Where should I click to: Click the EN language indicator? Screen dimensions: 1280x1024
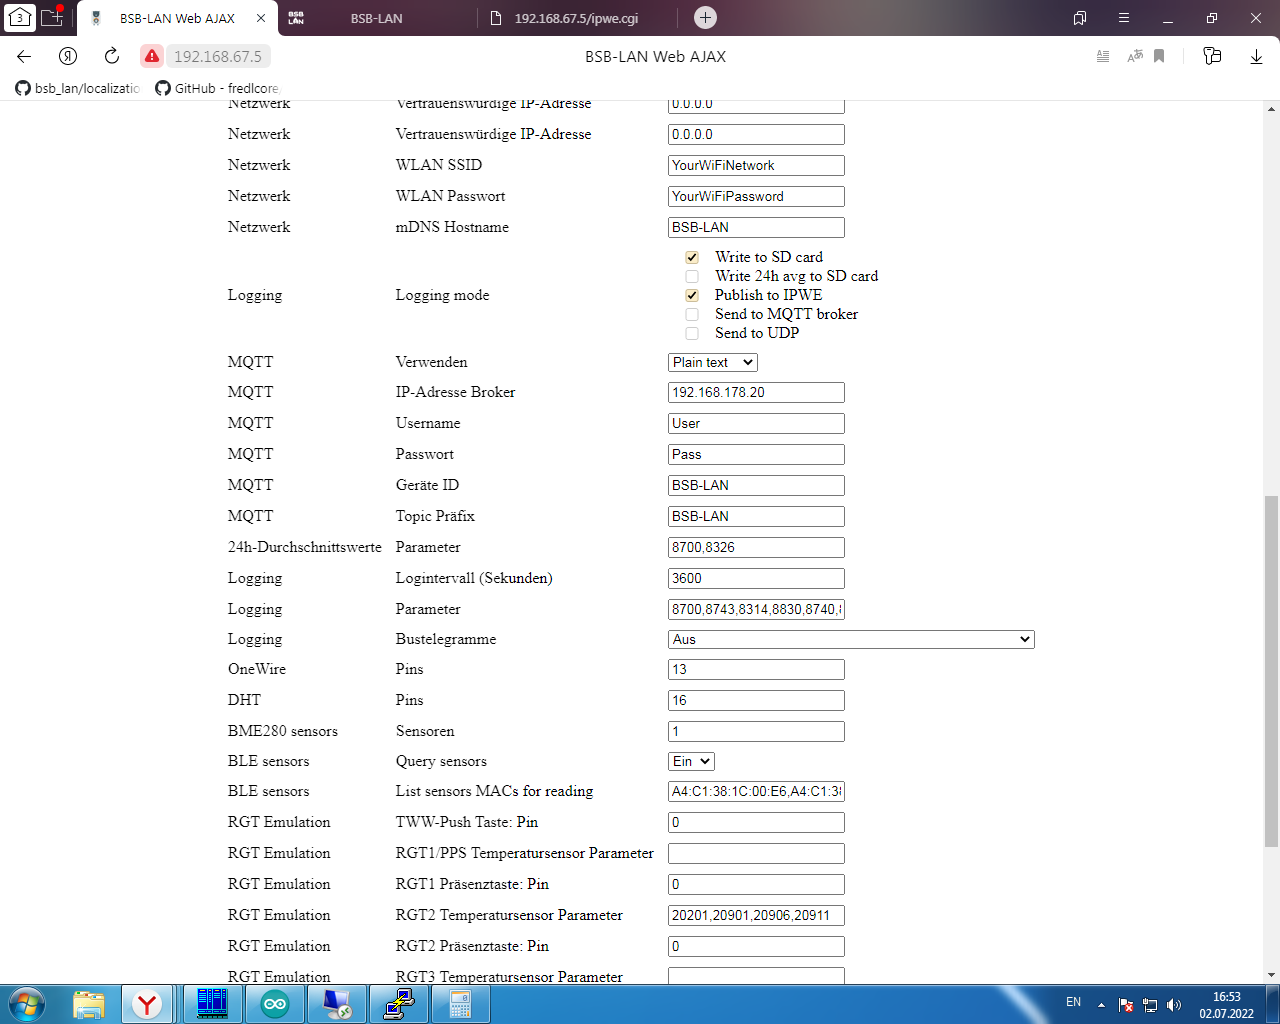(1073, 1002)
